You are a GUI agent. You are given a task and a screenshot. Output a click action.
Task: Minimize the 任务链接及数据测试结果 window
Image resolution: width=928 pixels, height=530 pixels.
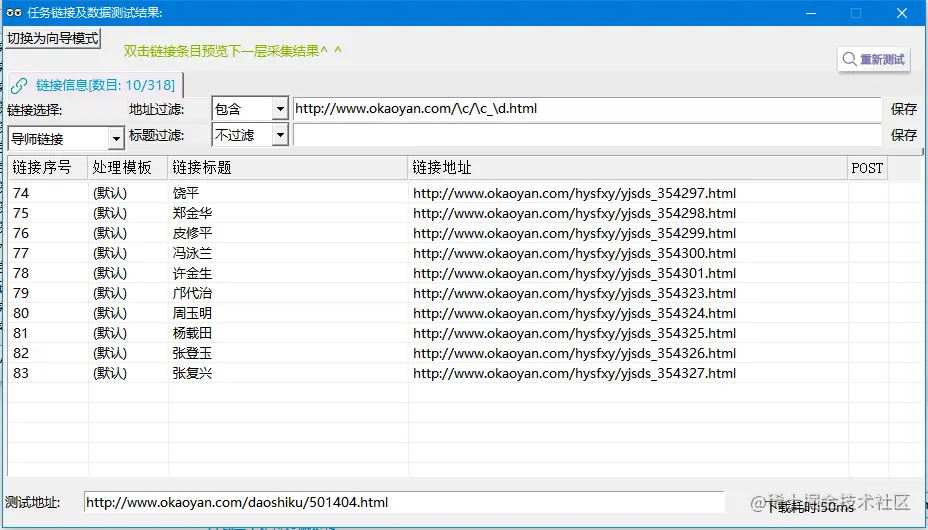[x=810, y=13]
